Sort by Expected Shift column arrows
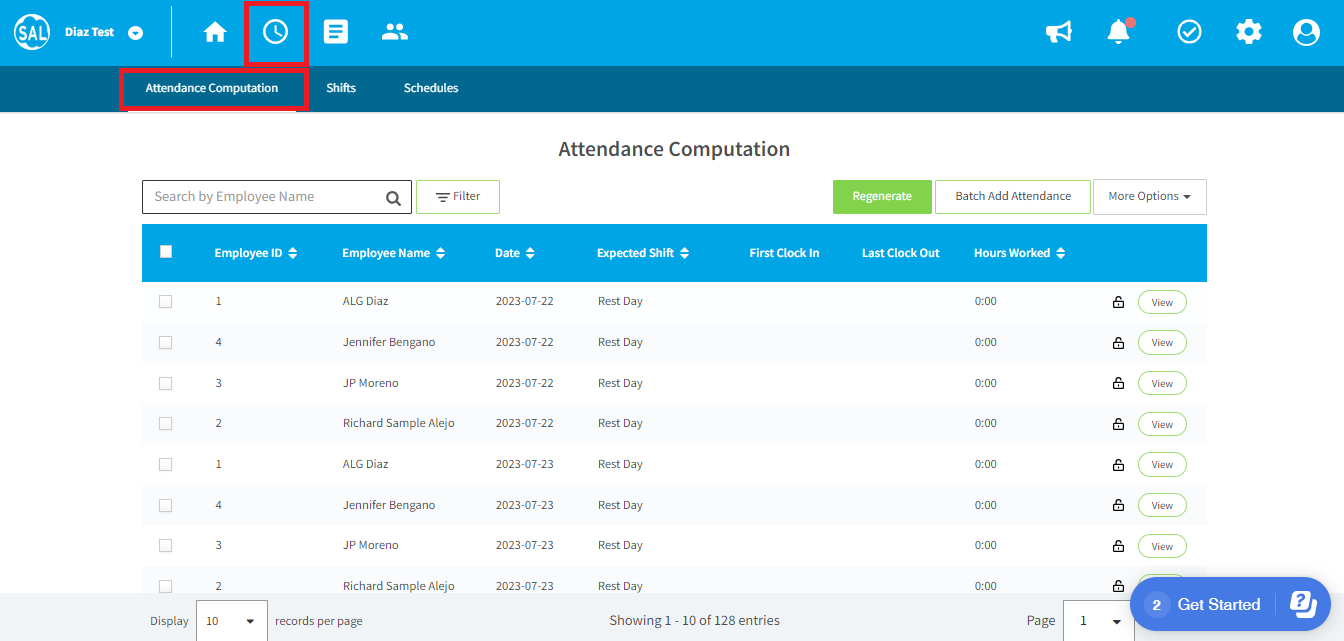 684,253
